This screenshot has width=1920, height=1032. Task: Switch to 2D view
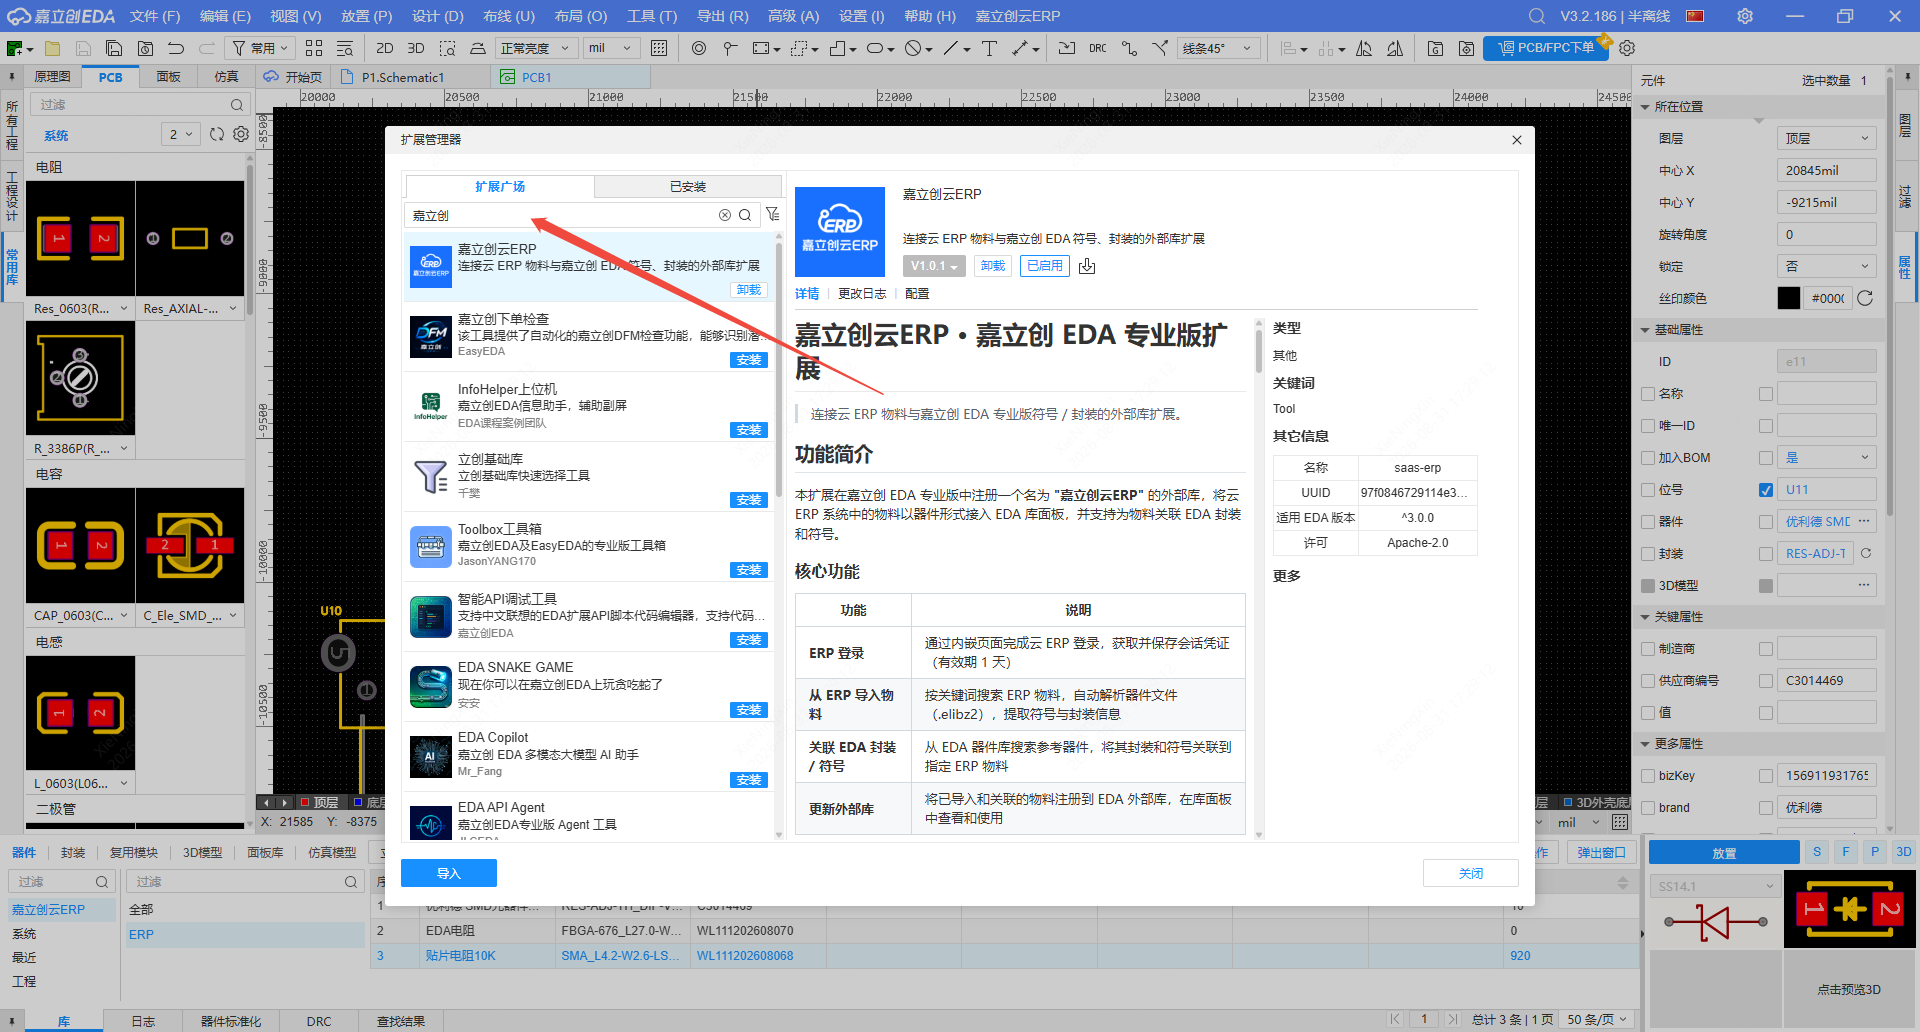[x=384, y=48]
